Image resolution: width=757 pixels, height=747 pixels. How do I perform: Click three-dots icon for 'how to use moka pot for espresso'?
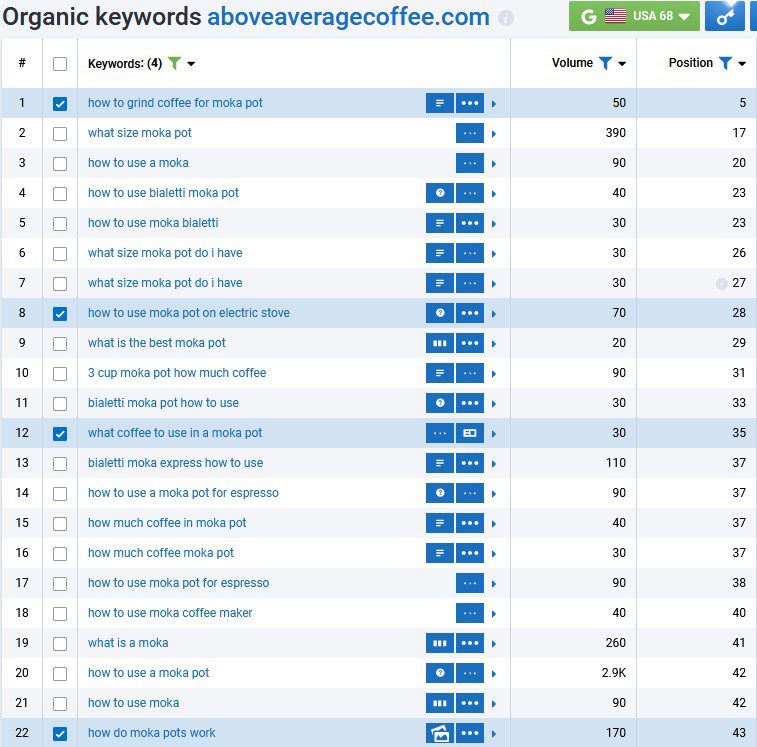click(x=470, y=583)
